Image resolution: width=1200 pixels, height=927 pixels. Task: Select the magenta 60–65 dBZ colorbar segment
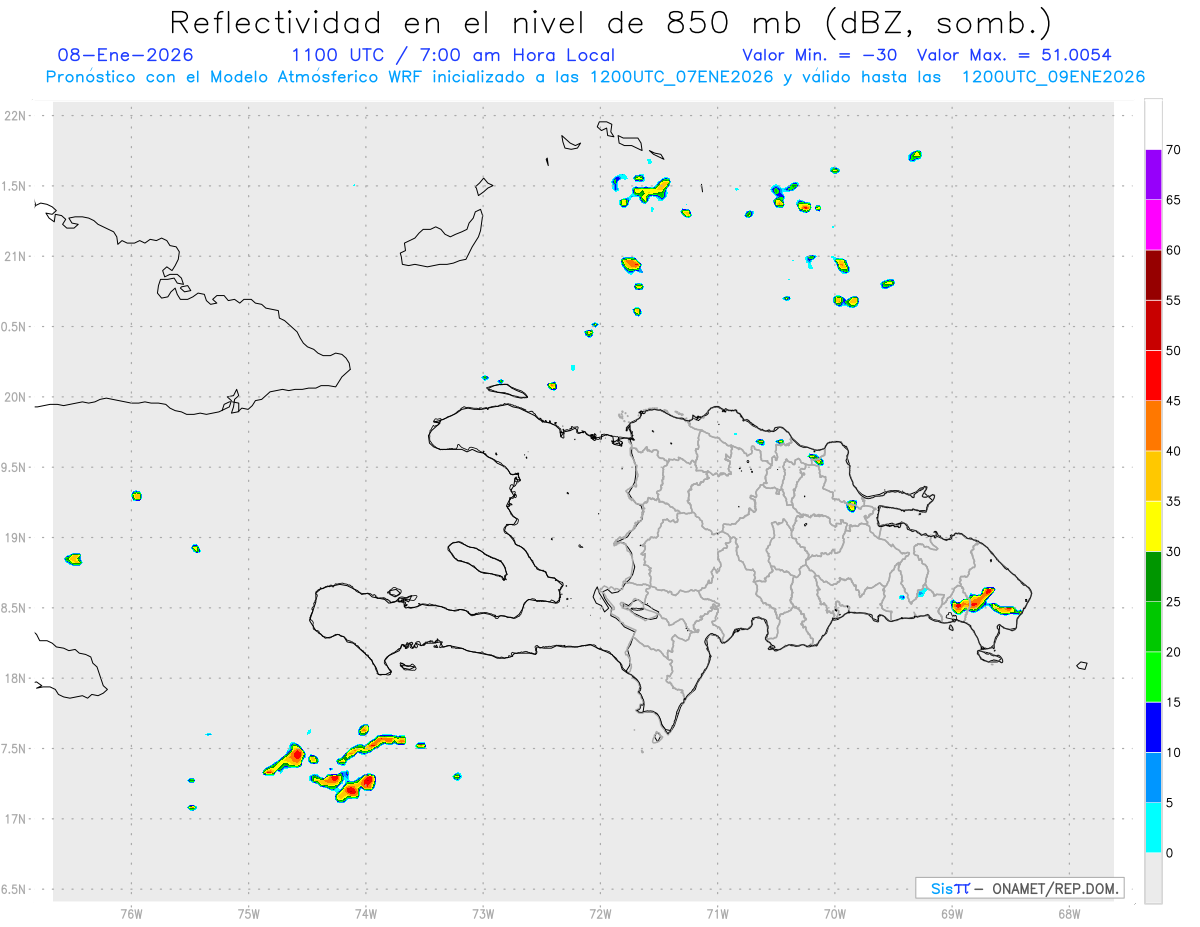coord(1153,225)
